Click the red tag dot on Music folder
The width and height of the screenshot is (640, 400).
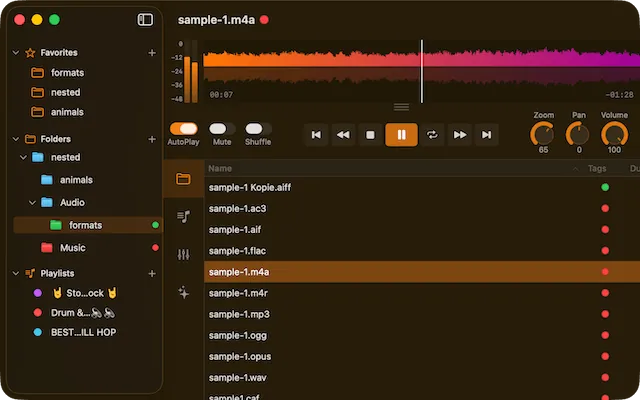point(155,248)
